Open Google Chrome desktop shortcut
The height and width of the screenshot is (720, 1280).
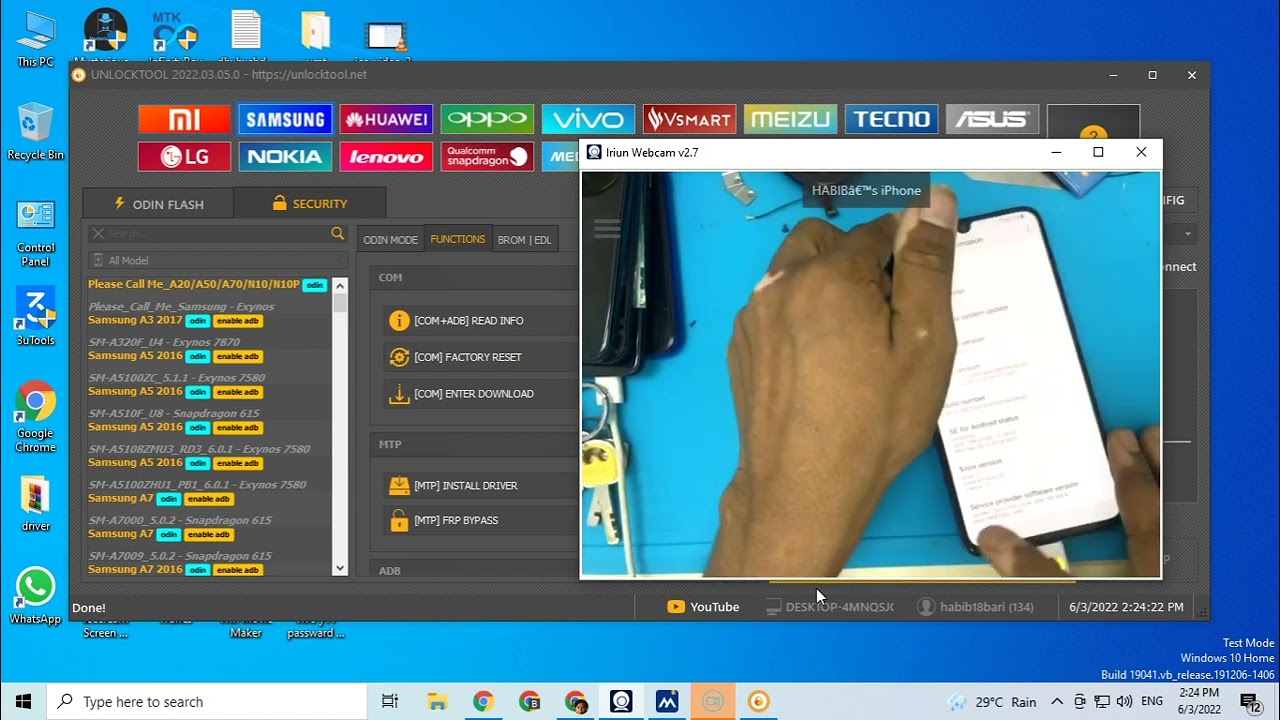tap(35, 417)
